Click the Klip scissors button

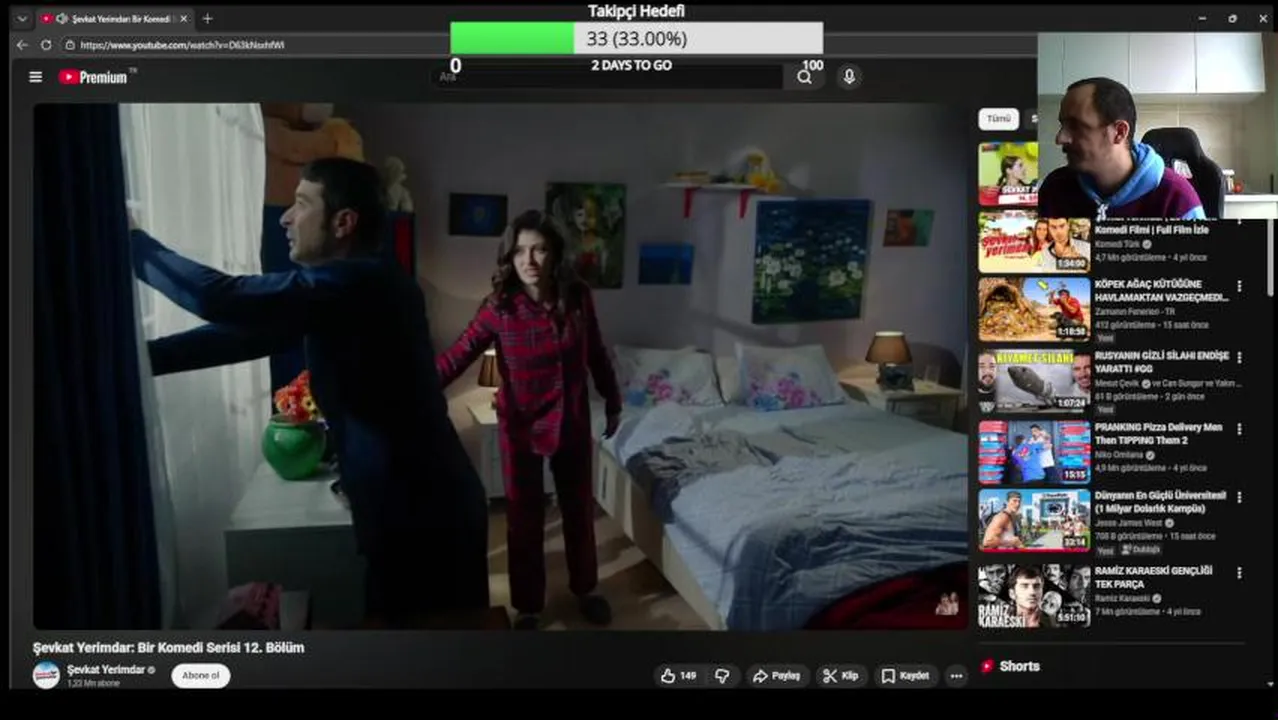click(840, 676)
